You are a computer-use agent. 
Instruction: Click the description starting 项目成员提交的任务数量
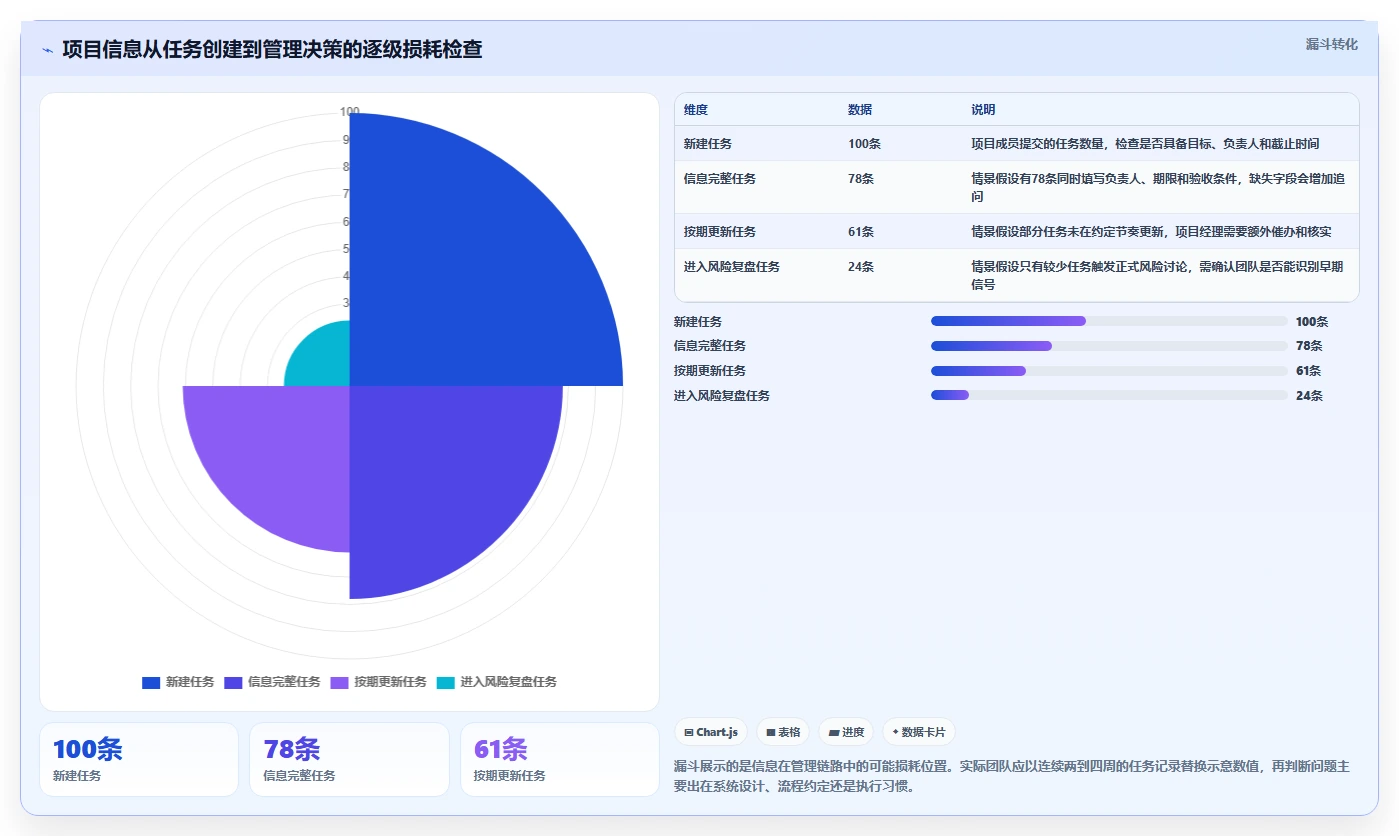coord(1145,144)
